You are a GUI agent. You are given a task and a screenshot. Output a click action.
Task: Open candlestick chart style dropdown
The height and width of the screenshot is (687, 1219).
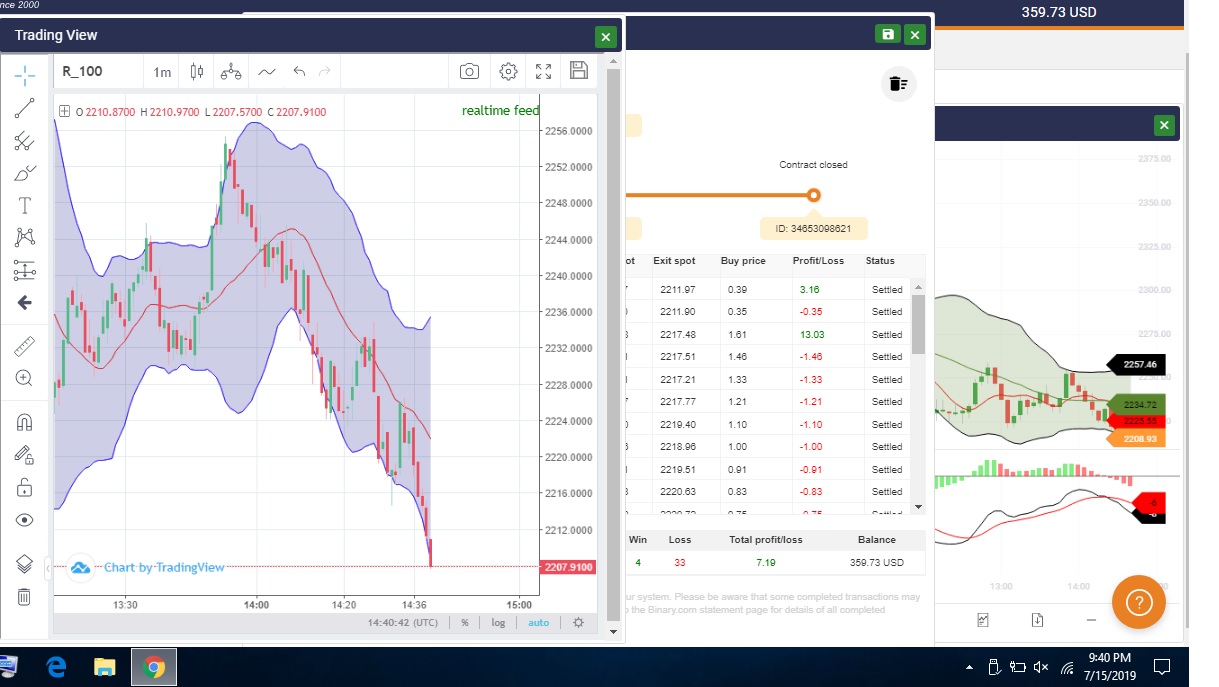click(x=196, y=71)
